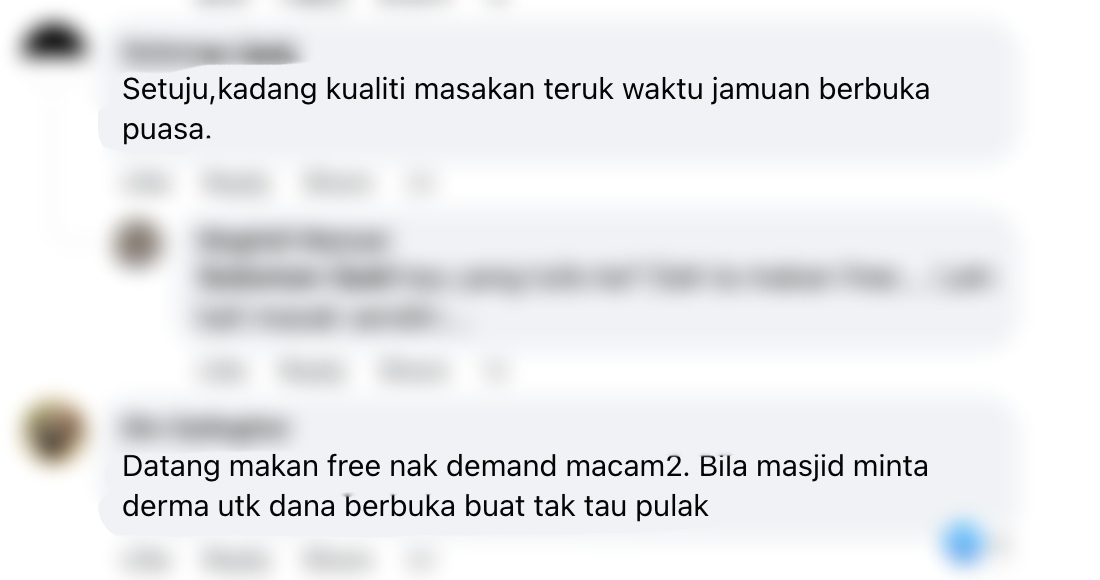Reply to the 'Setuju, kadang kualiti masakan' comment
The height and width of the screenshot is (580, 1100).
click(x=236, y=183)
